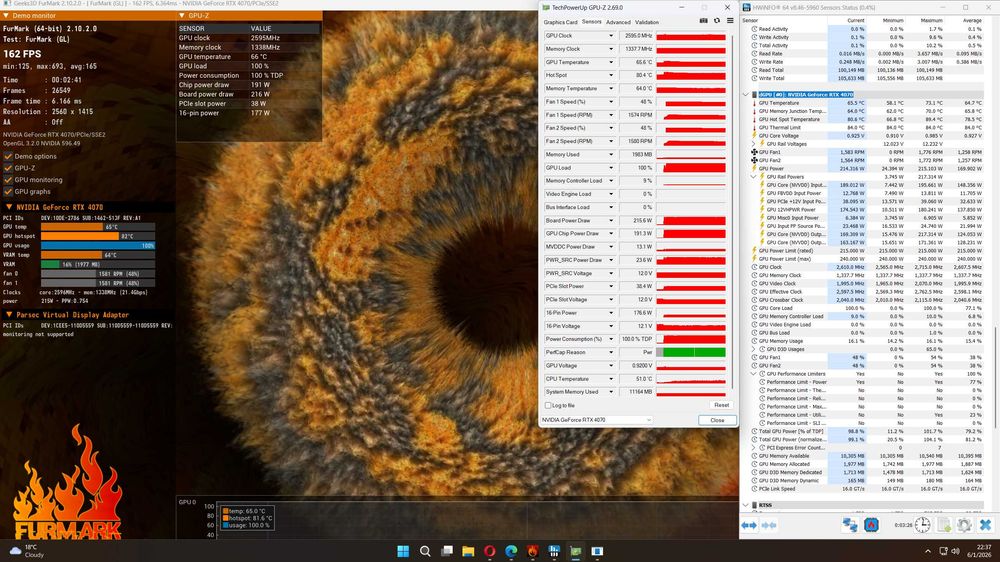Viewport: 1000px width, 562px height.
Task: Open Opera browser from taskbar
Action: pyautogui.click(x=490, y=551)
